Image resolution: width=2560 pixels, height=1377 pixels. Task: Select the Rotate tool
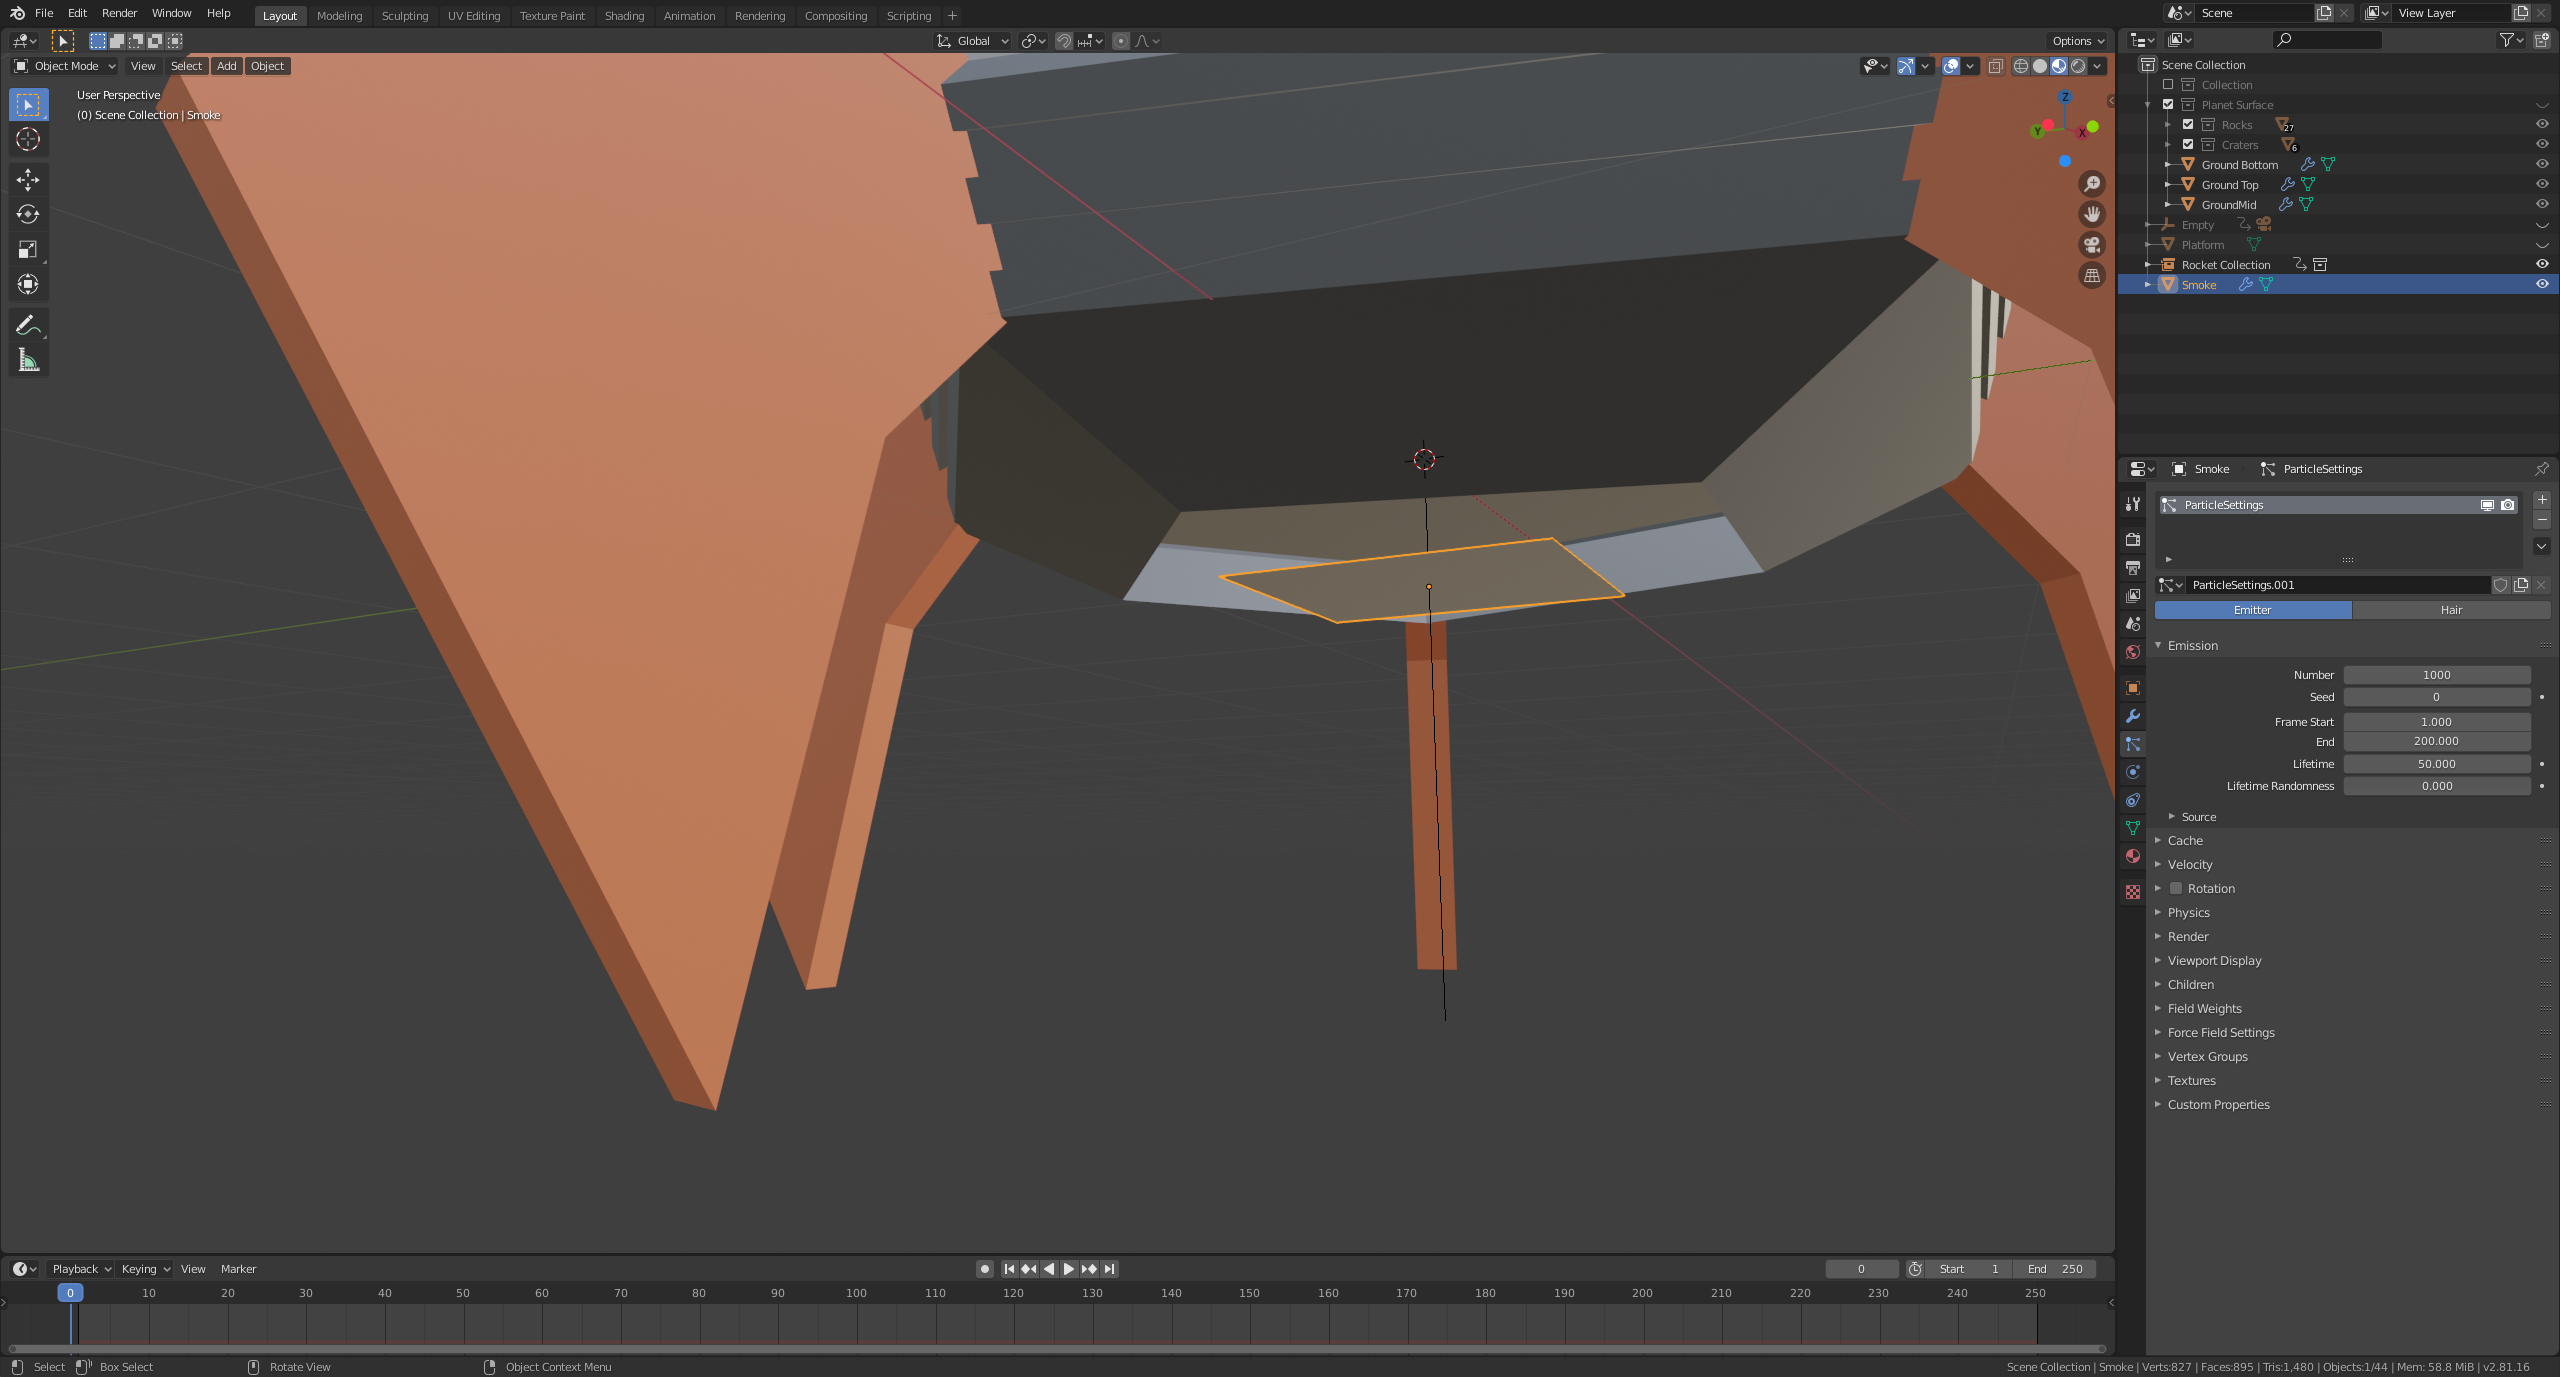pyautogui.click(x=28, y=214)
